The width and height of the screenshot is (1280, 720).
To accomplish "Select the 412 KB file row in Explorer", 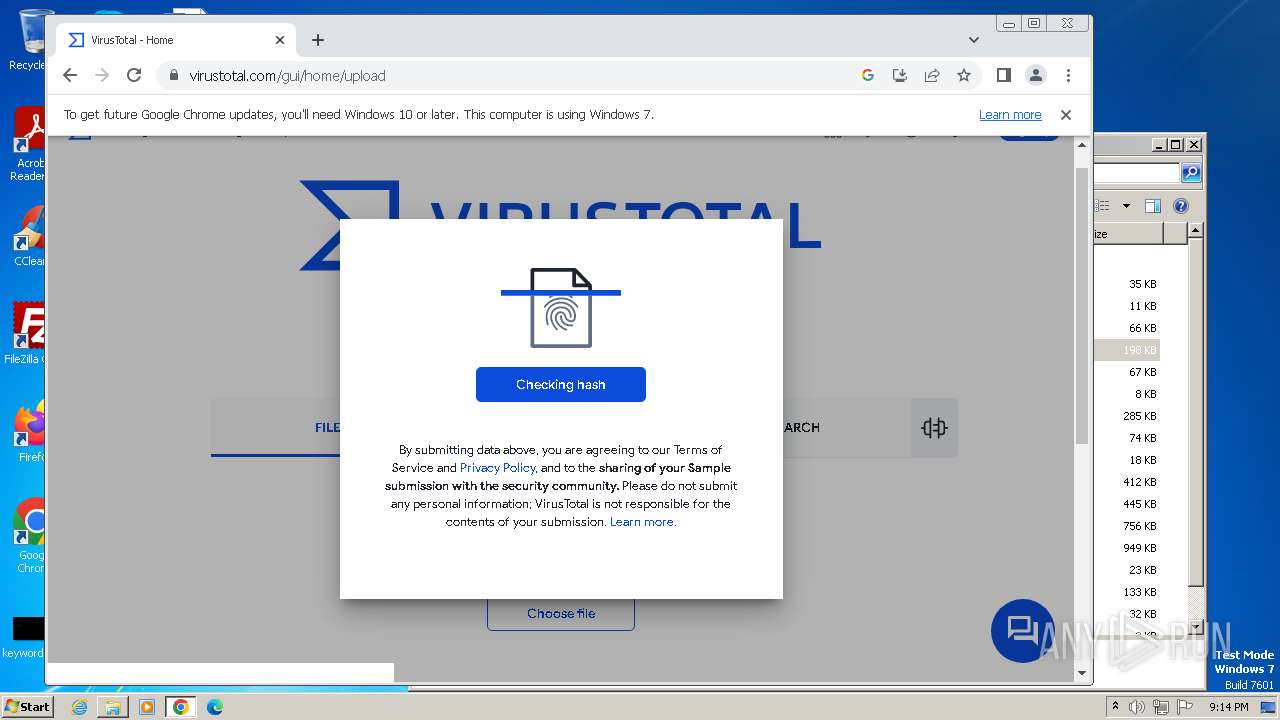I will click(x=1127, y=482).
